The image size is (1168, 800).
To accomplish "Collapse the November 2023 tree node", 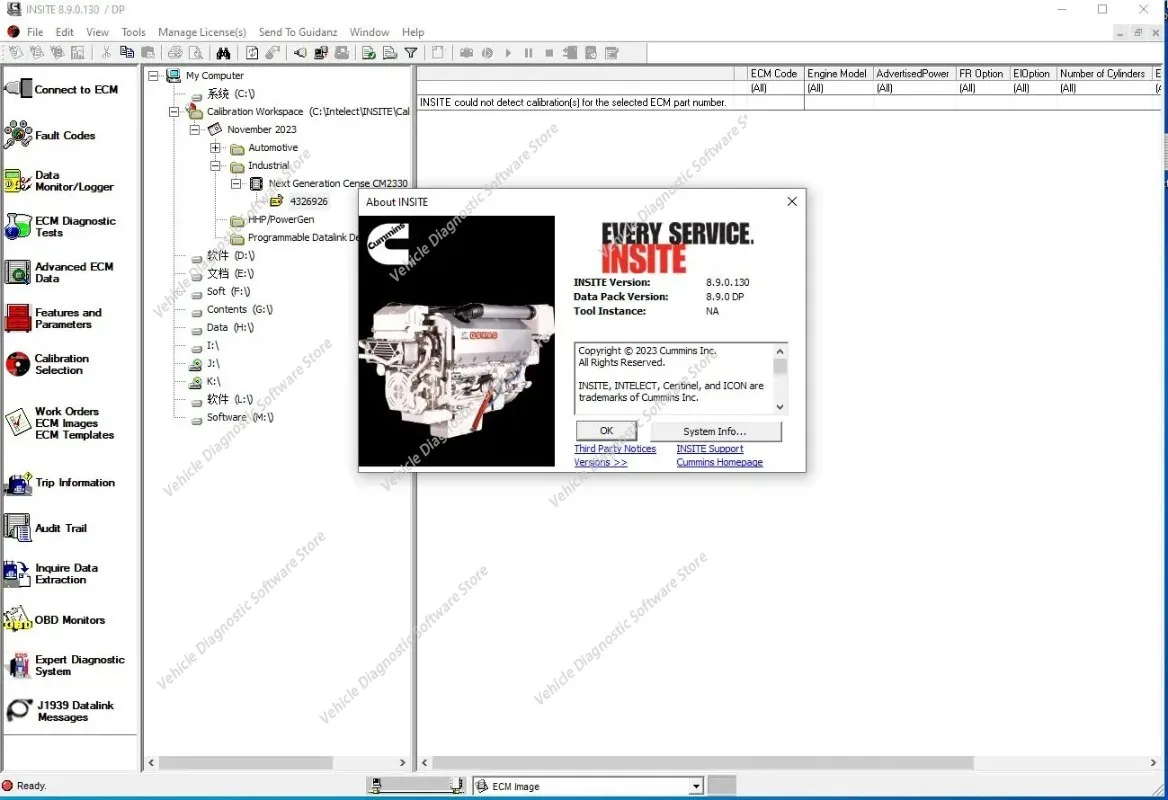I will [x=194, y=130].
